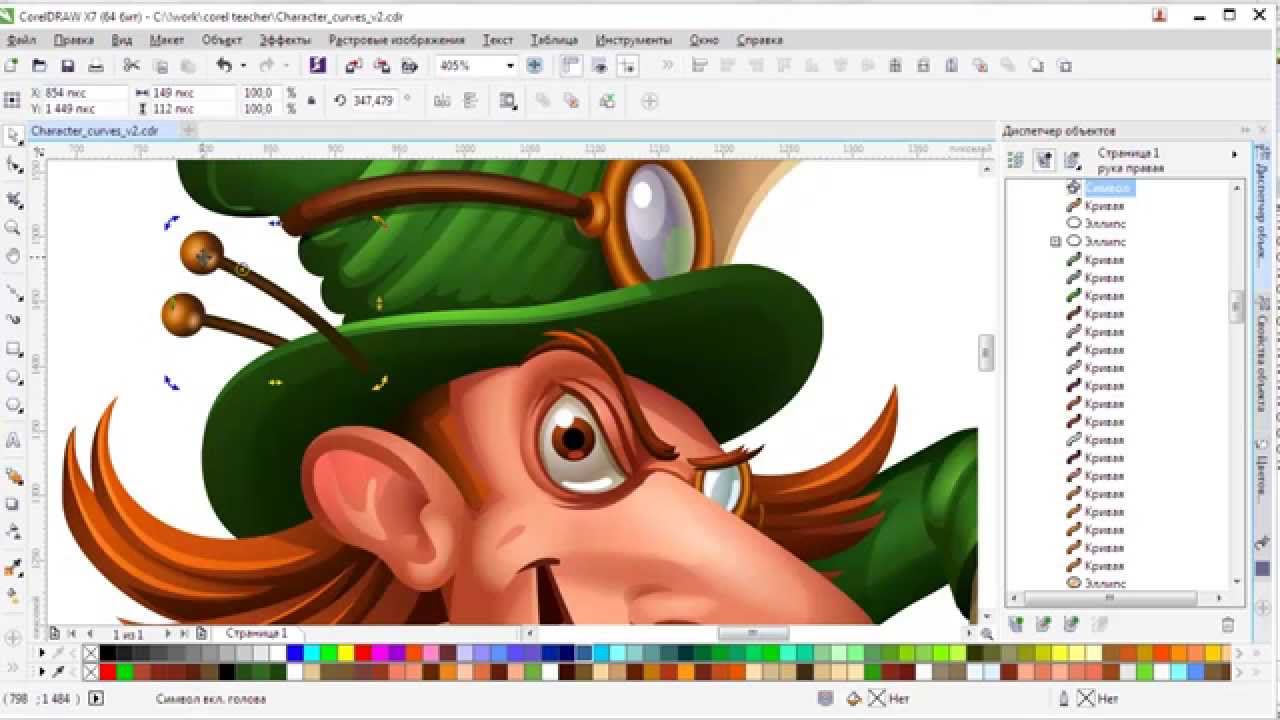
Task: Click the Full-screen preview icon
Action: coord(534,66)
